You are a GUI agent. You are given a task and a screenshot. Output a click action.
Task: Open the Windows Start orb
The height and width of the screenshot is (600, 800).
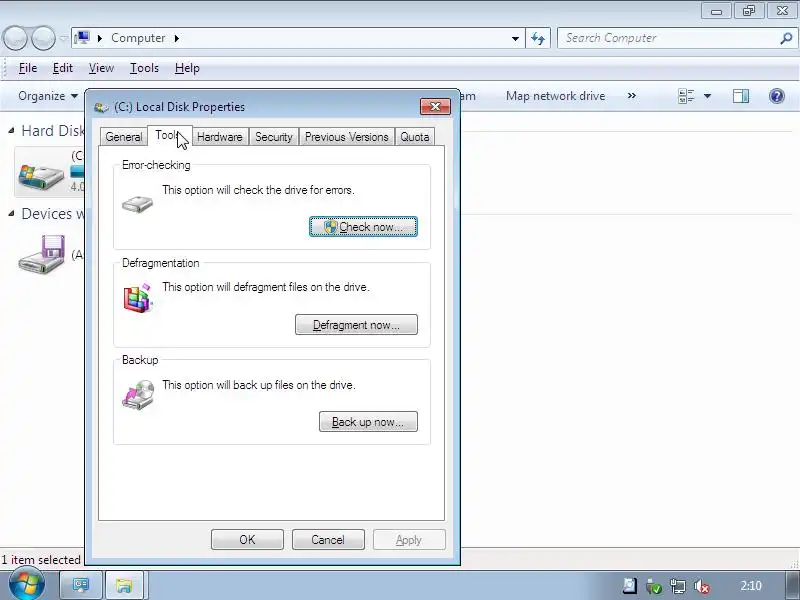point(26,583)
